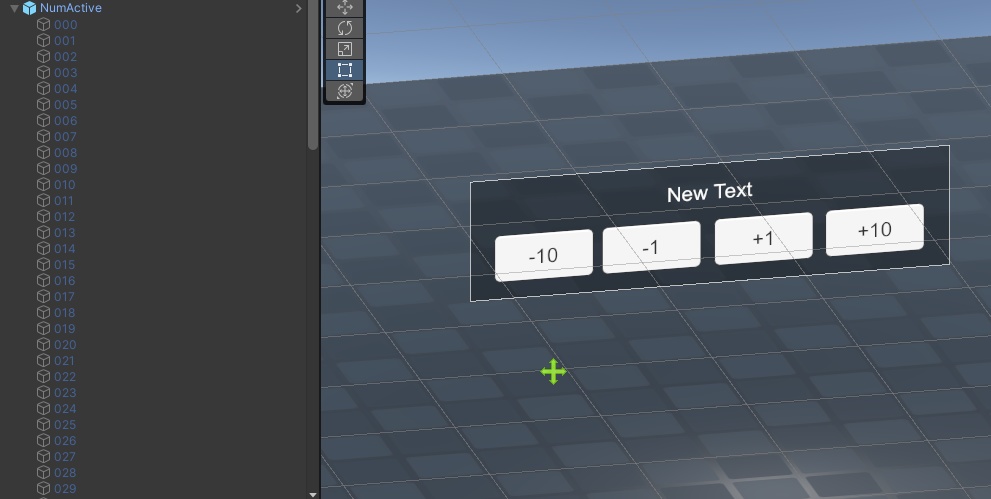Select child object 003

(x=66, y=73)
